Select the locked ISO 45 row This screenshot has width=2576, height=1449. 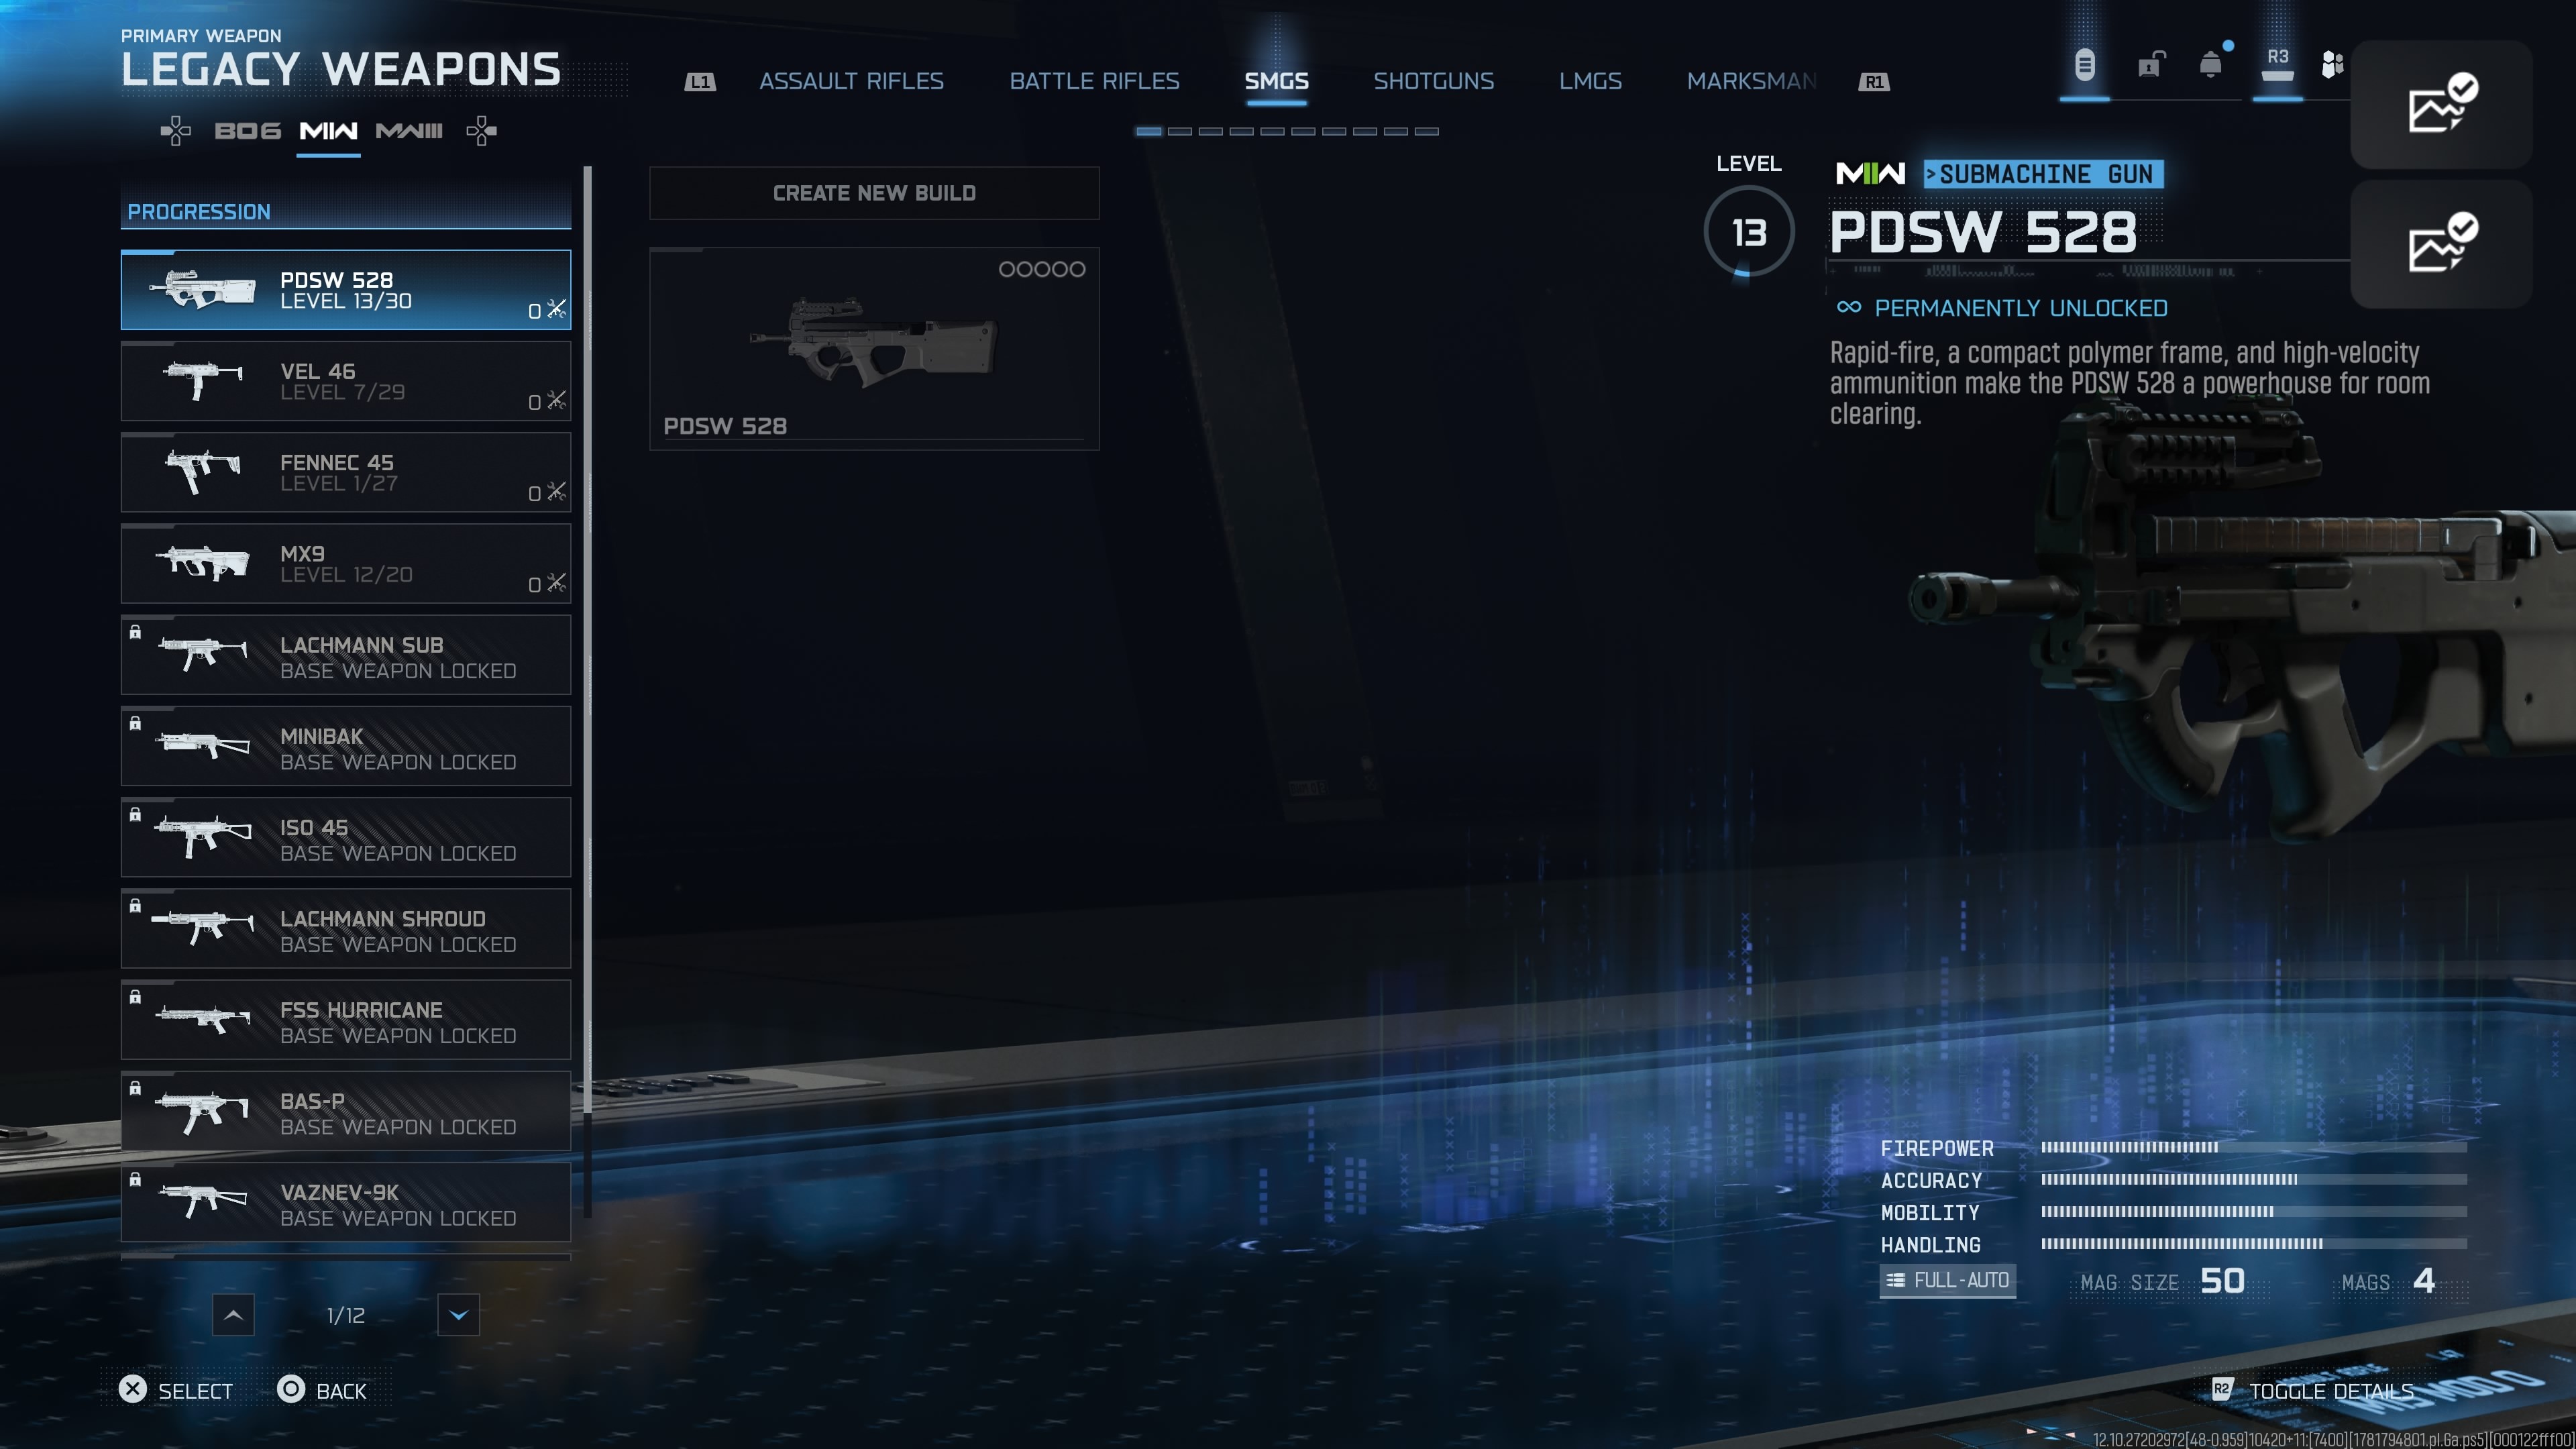tap(346, 837)
